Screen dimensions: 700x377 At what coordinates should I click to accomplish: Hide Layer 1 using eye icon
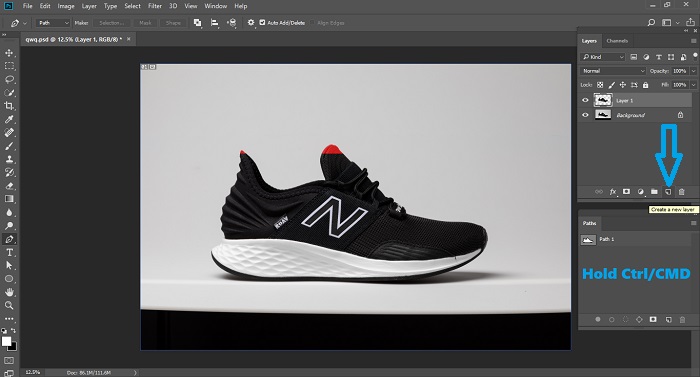pyautogui.click(x=585, y=101)
